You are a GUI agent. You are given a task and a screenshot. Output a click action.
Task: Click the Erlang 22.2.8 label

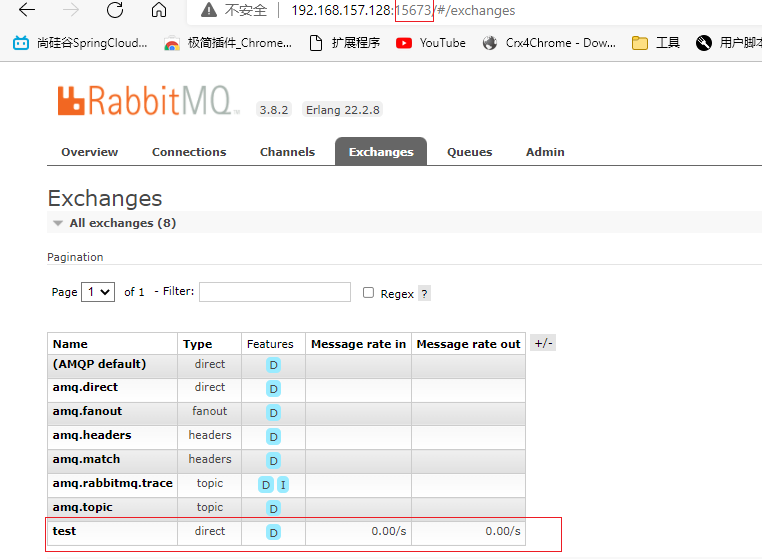(x=343, y=110)
